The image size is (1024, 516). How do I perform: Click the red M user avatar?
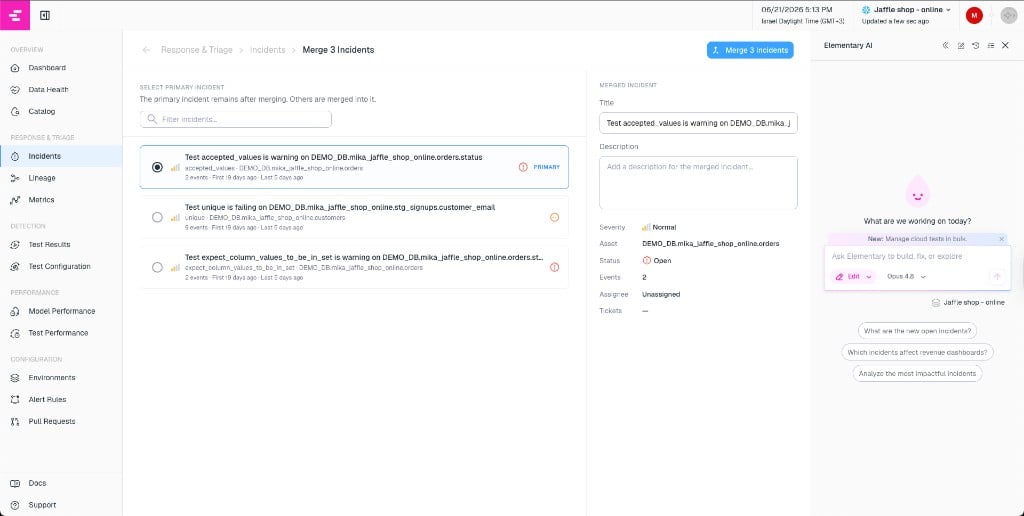tap(974, 16)
